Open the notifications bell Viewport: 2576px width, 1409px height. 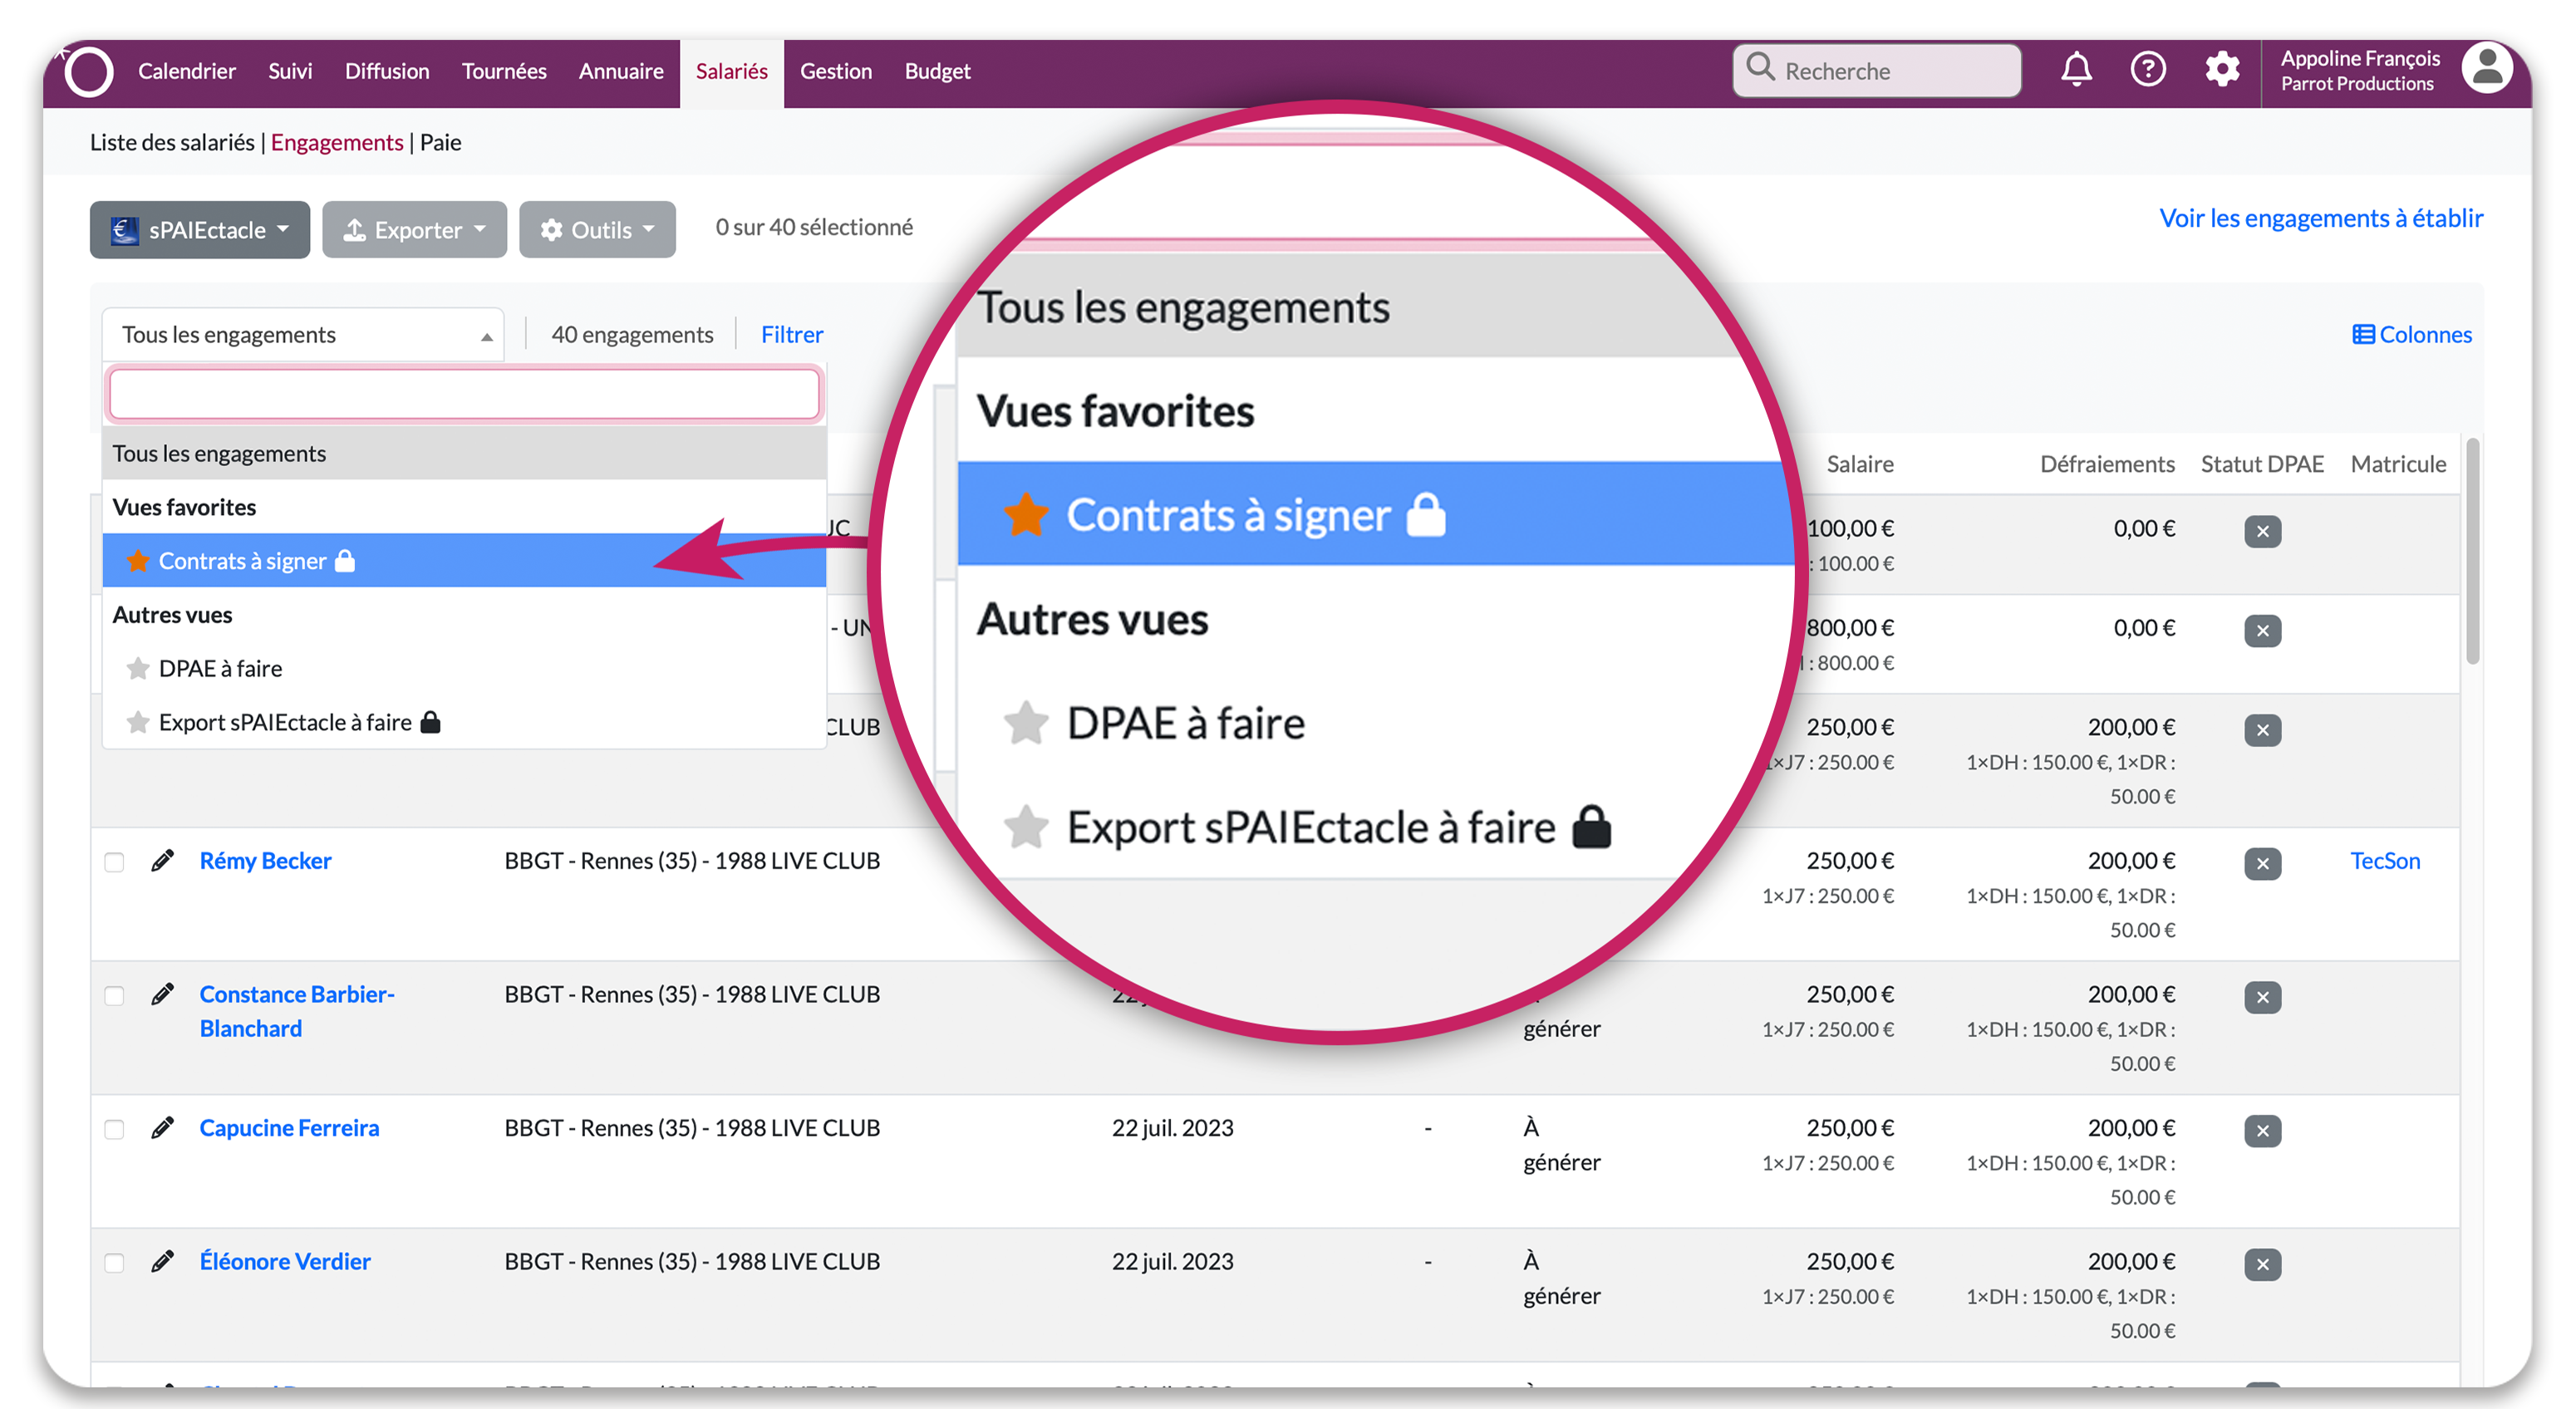pos(2076,69)
